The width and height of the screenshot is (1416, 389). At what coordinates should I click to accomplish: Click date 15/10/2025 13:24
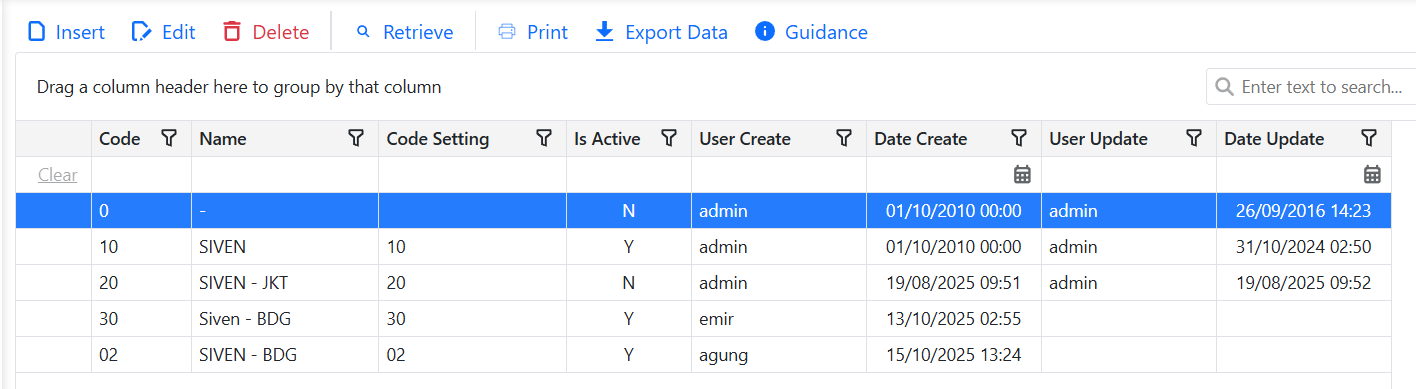[x=954, y=355]
